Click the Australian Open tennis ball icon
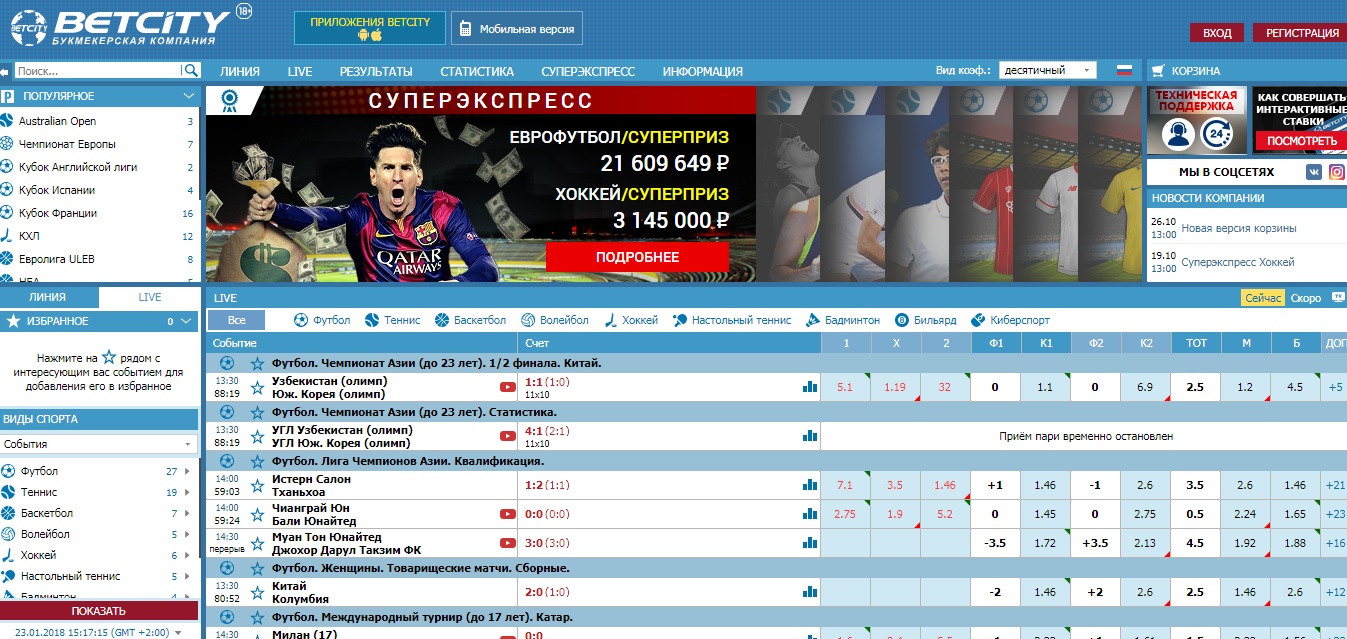The image size is (1347, 639). pos(8,121)
